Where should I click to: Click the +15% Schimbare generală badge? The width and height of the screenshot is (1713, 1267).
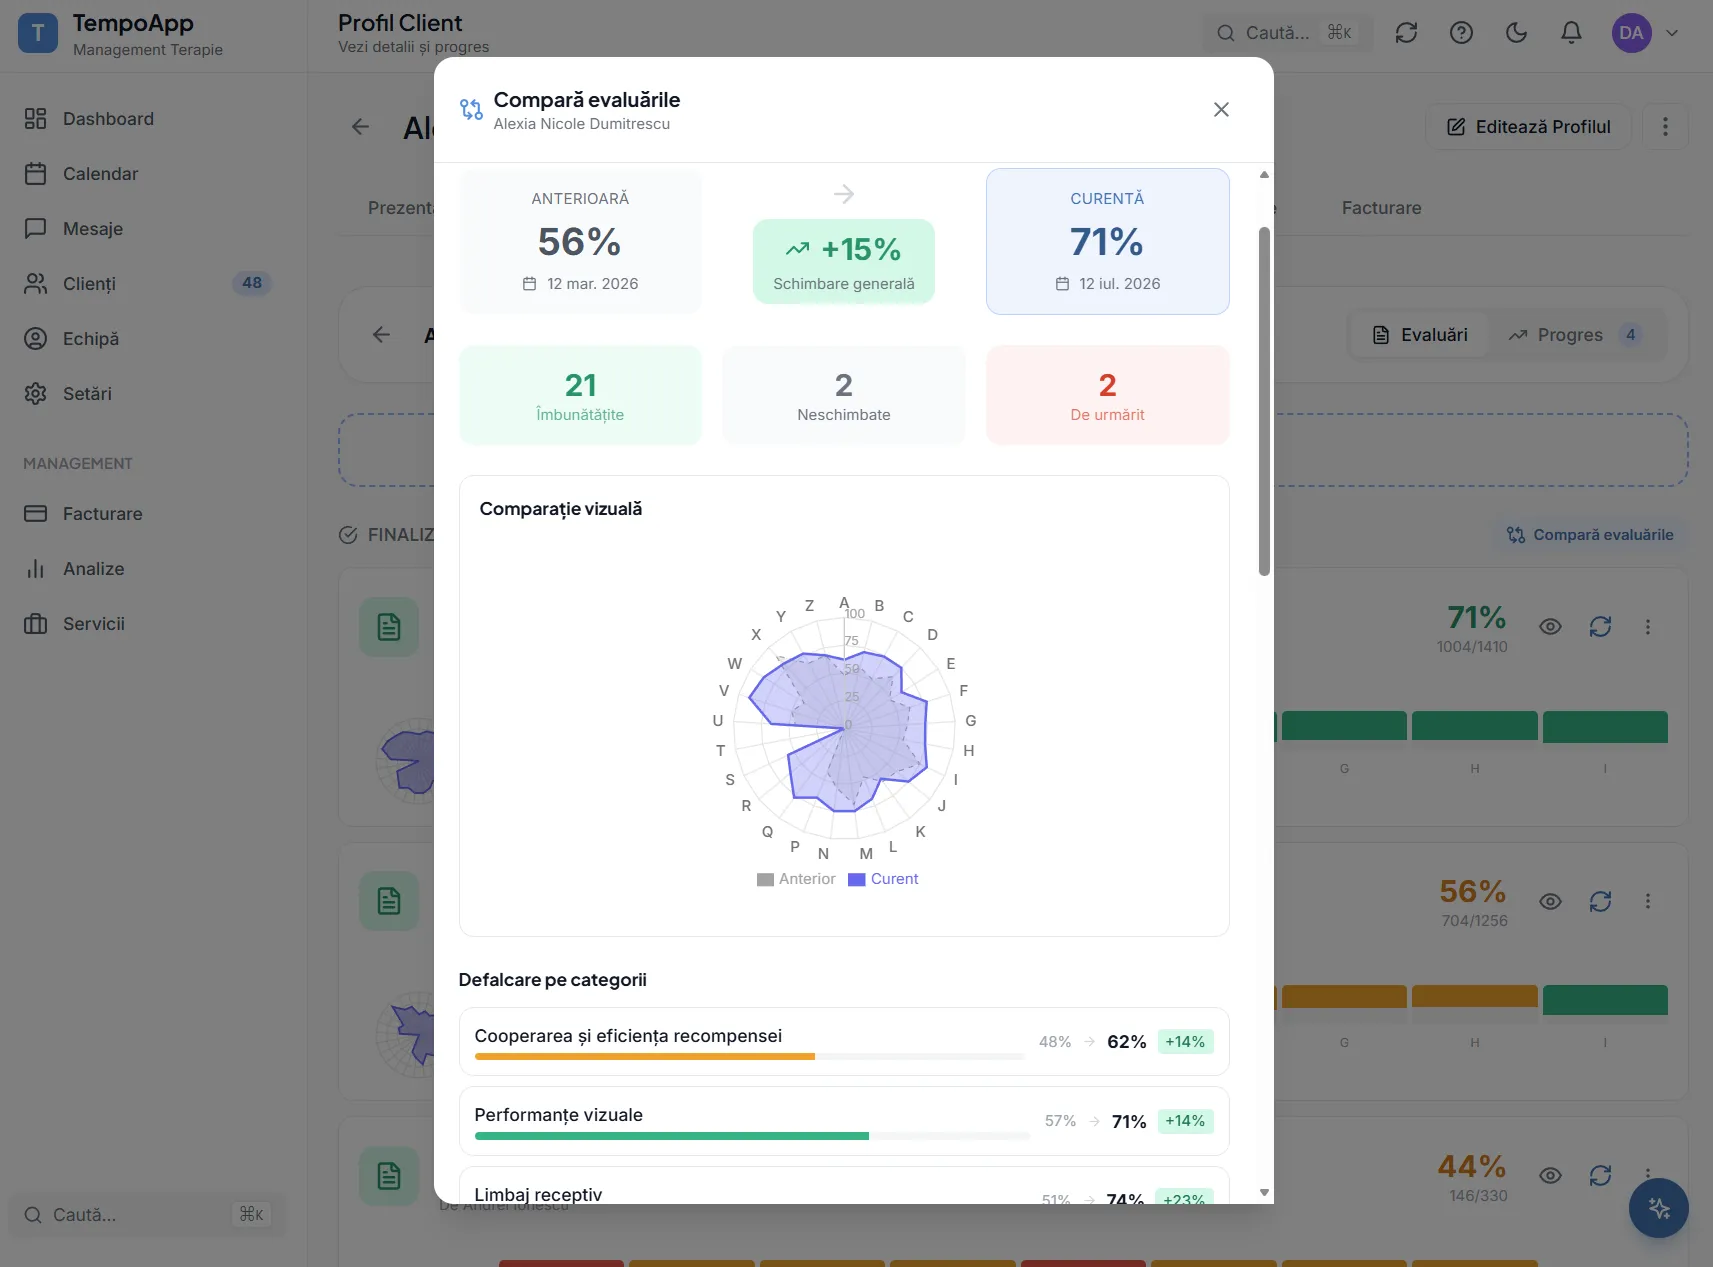[844, 261]
